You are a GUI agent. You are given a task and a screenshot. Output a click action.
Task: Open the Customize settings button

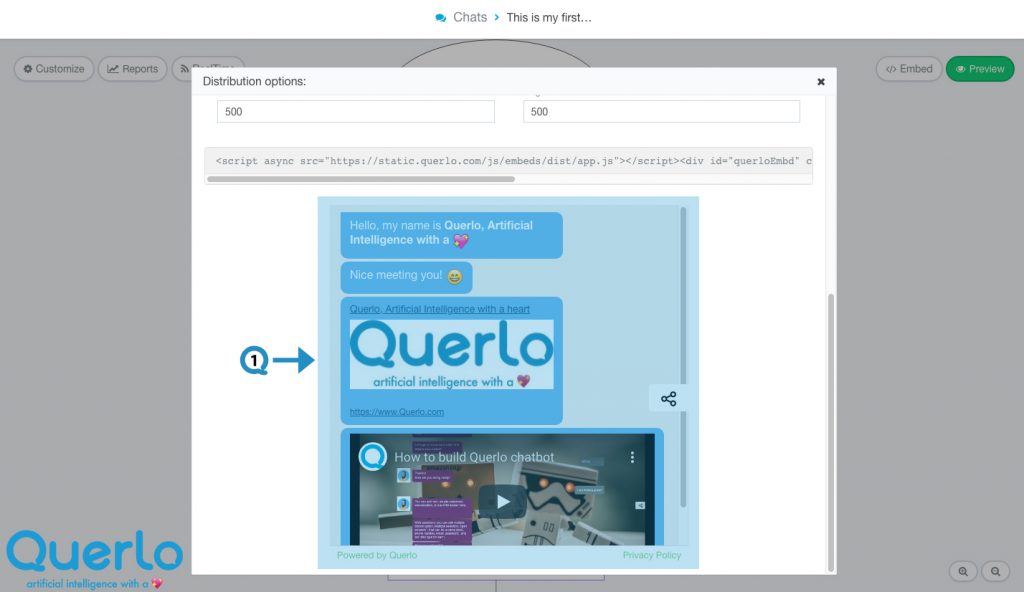(x=54, y=69)
